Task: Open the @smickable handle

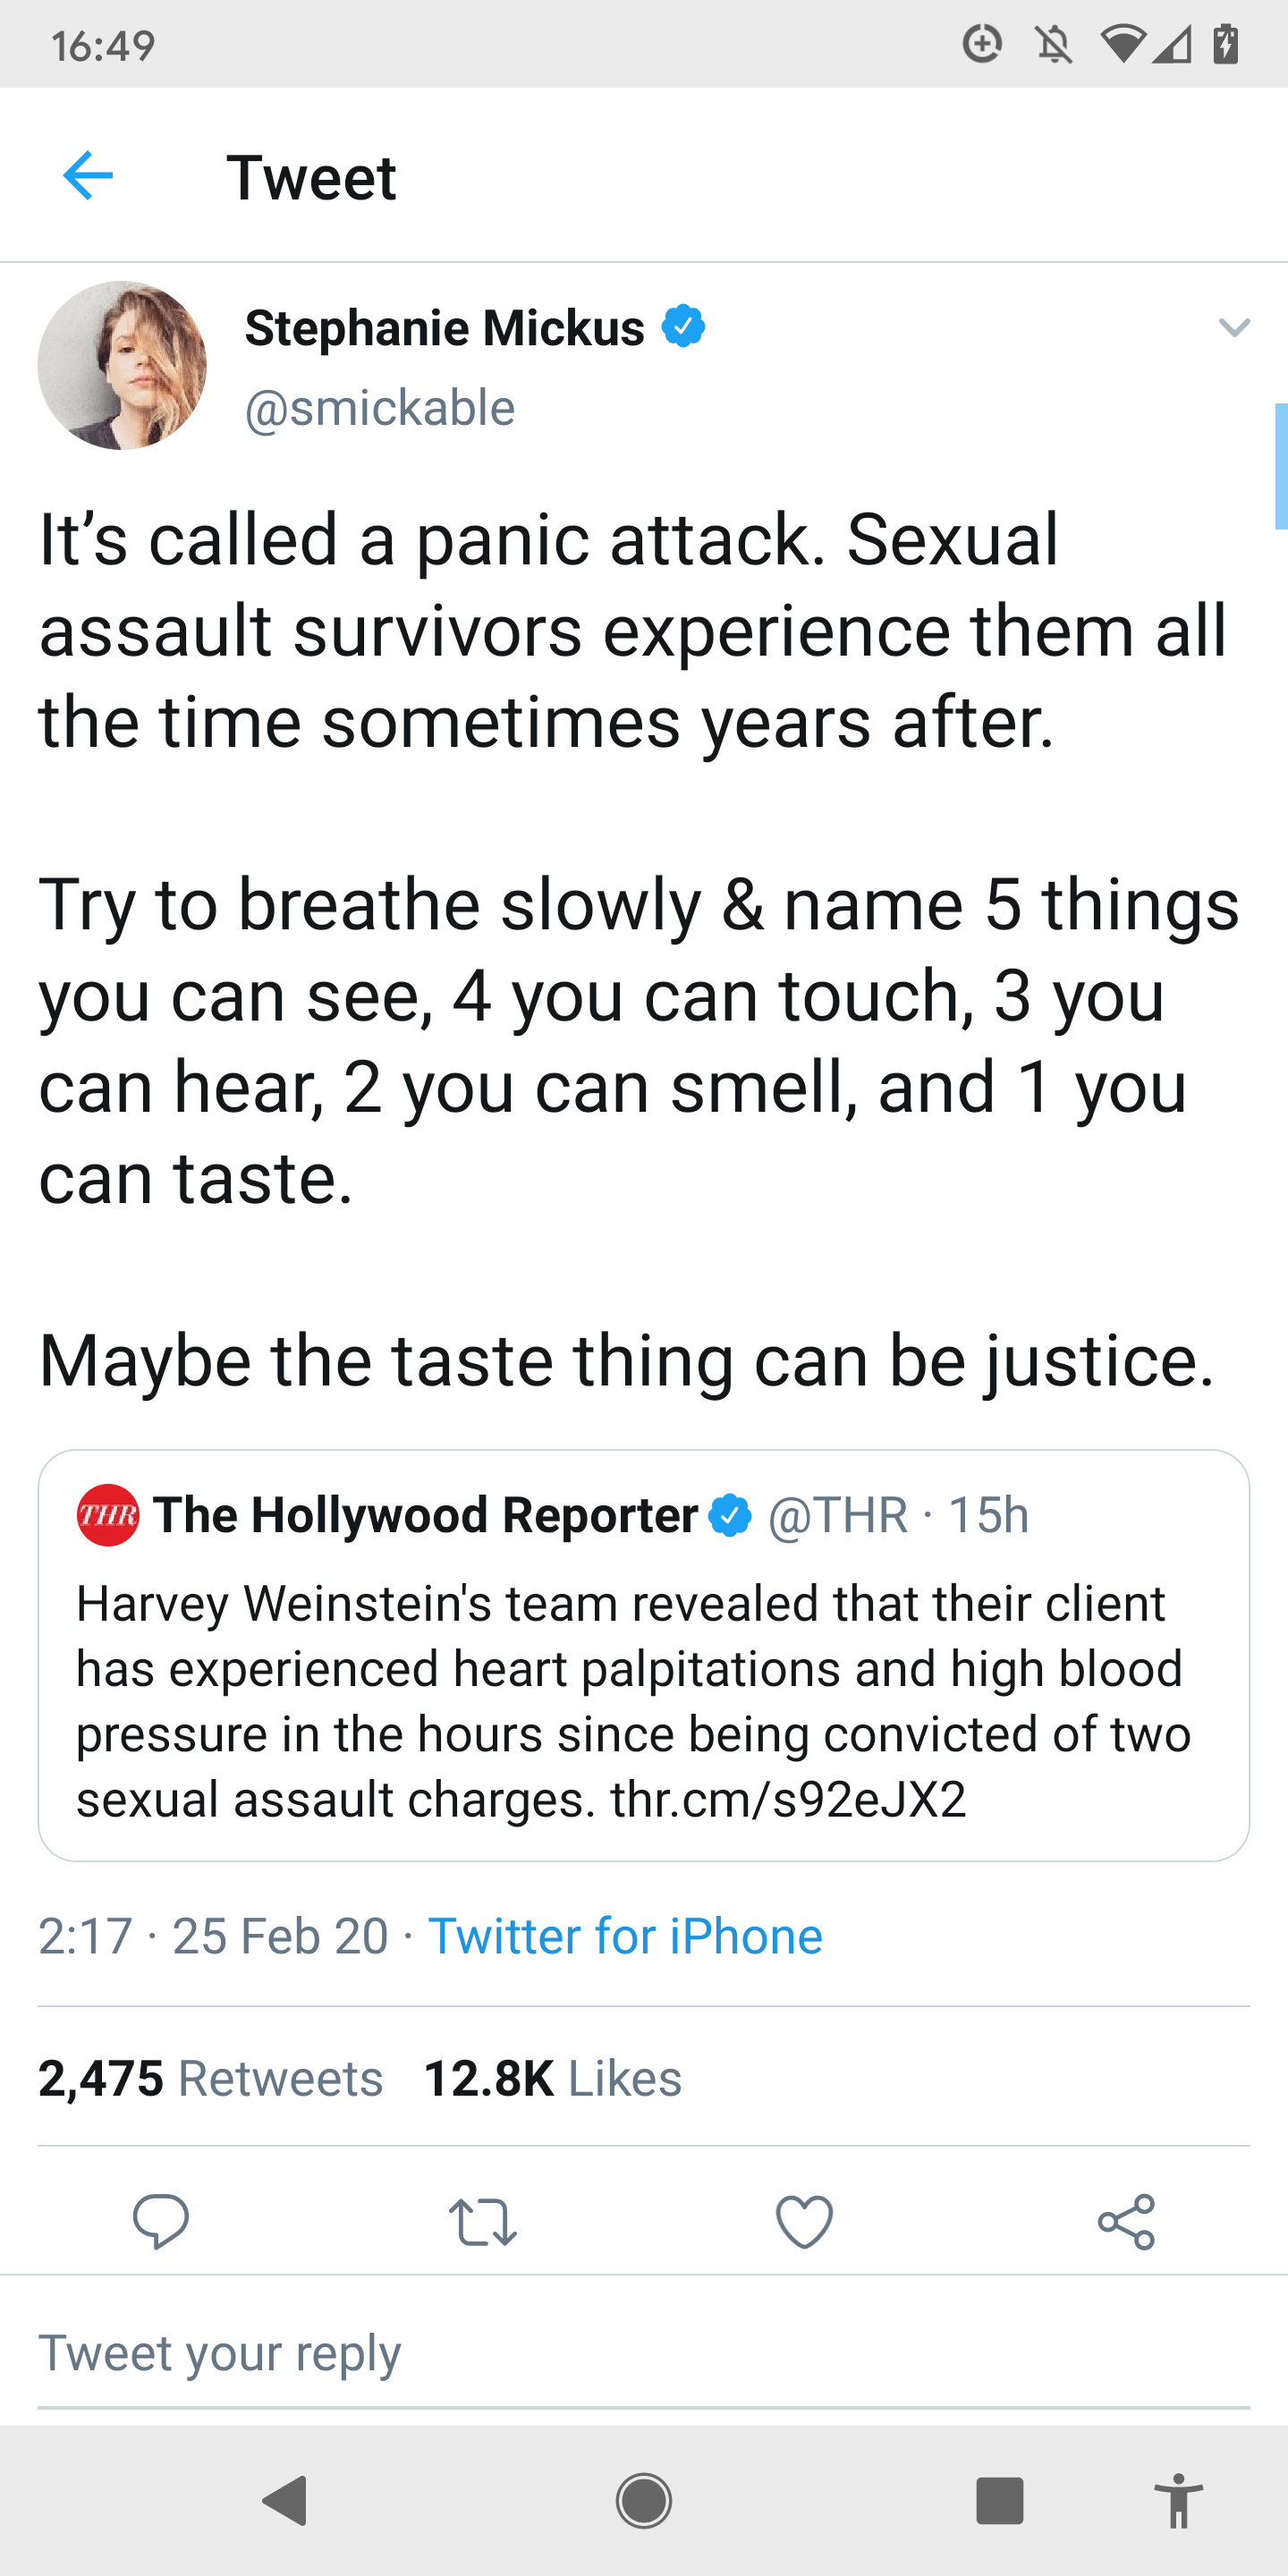Action: [x=380, y=408]
